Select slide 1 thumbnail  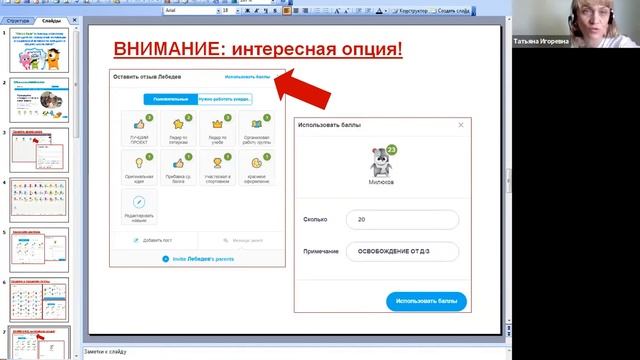(x=39, y=50)
